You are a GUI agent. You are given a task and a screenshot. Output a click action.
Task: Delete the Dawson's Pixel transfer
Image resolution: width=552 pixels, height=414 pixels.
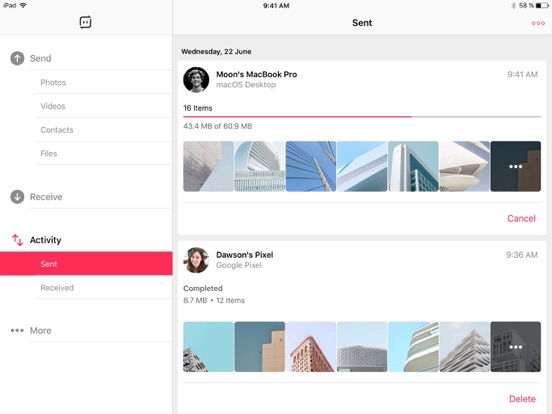[522, 399]
